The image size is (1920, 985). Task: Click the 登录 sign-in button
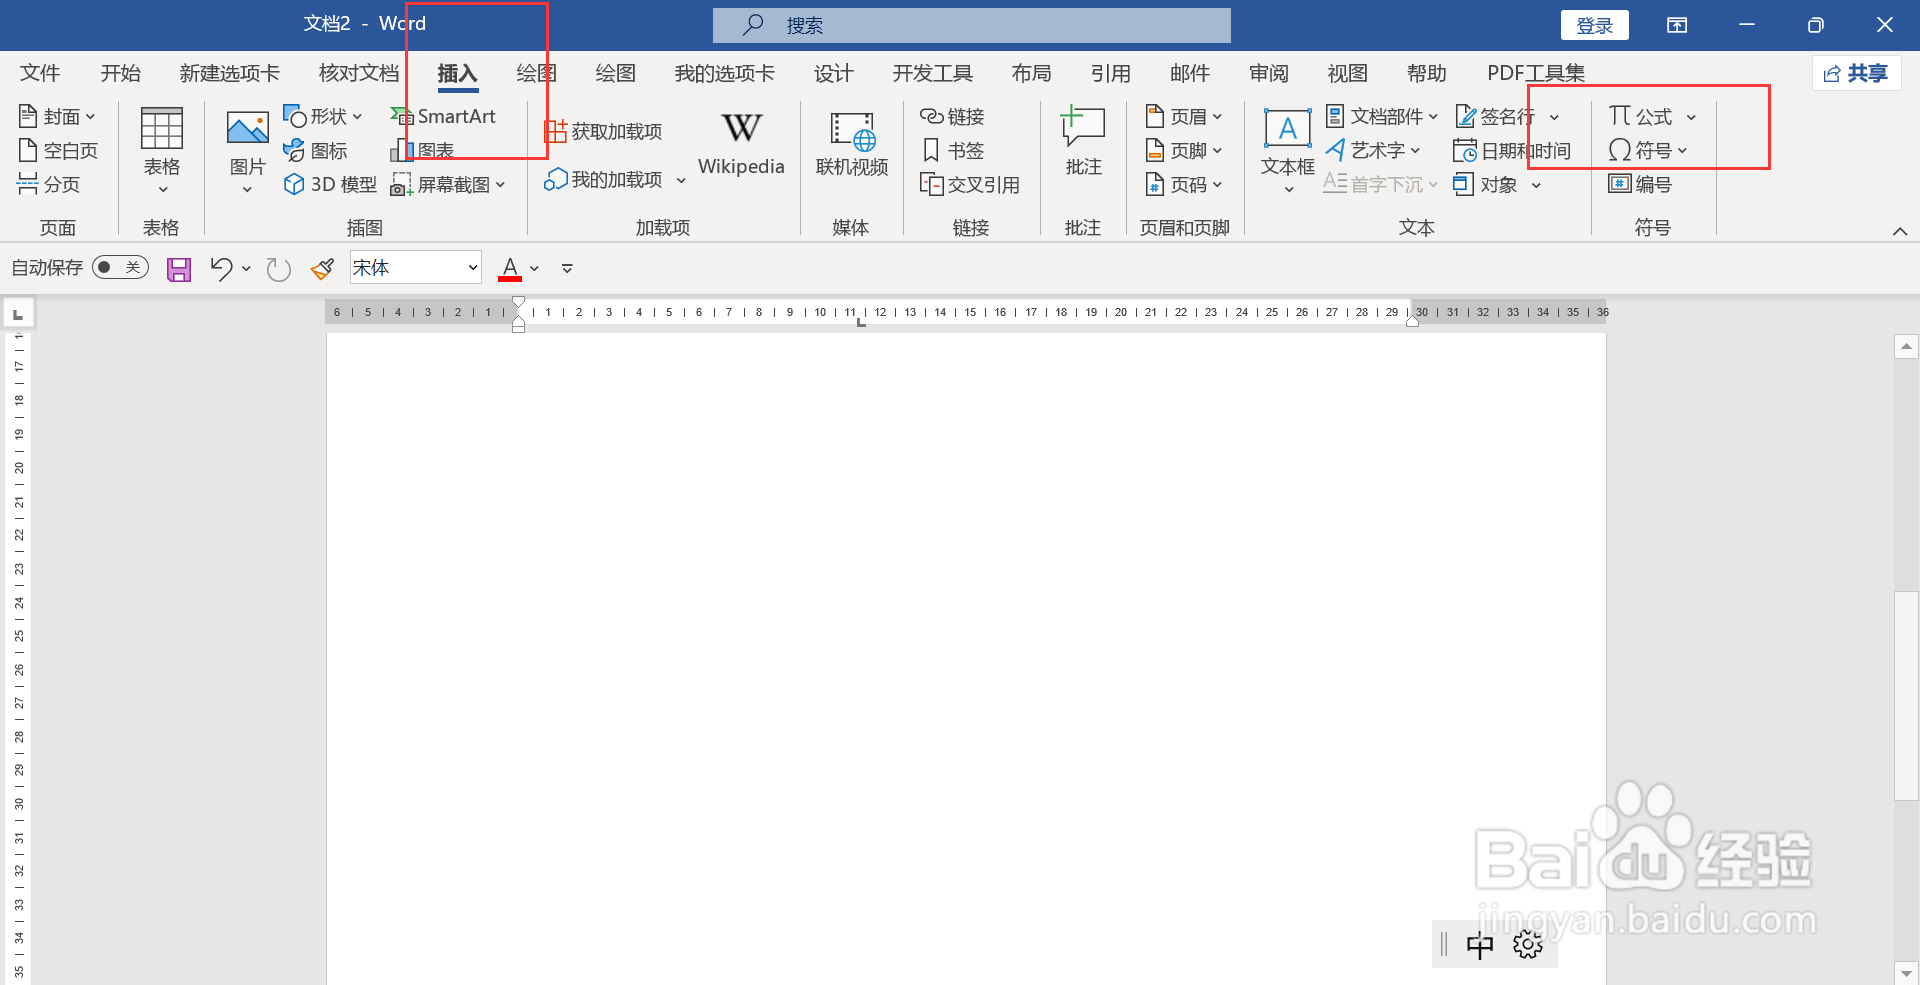coord(1595,25)
